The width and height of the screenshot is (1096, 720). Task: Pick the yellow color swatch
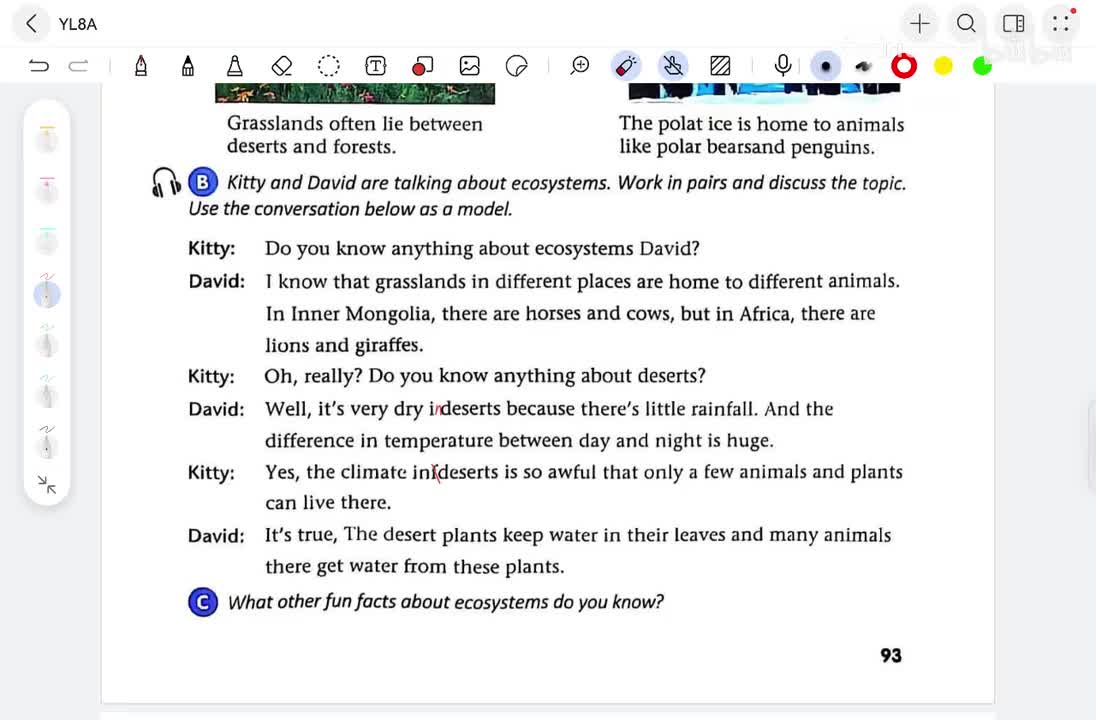(x=943, y=66)
